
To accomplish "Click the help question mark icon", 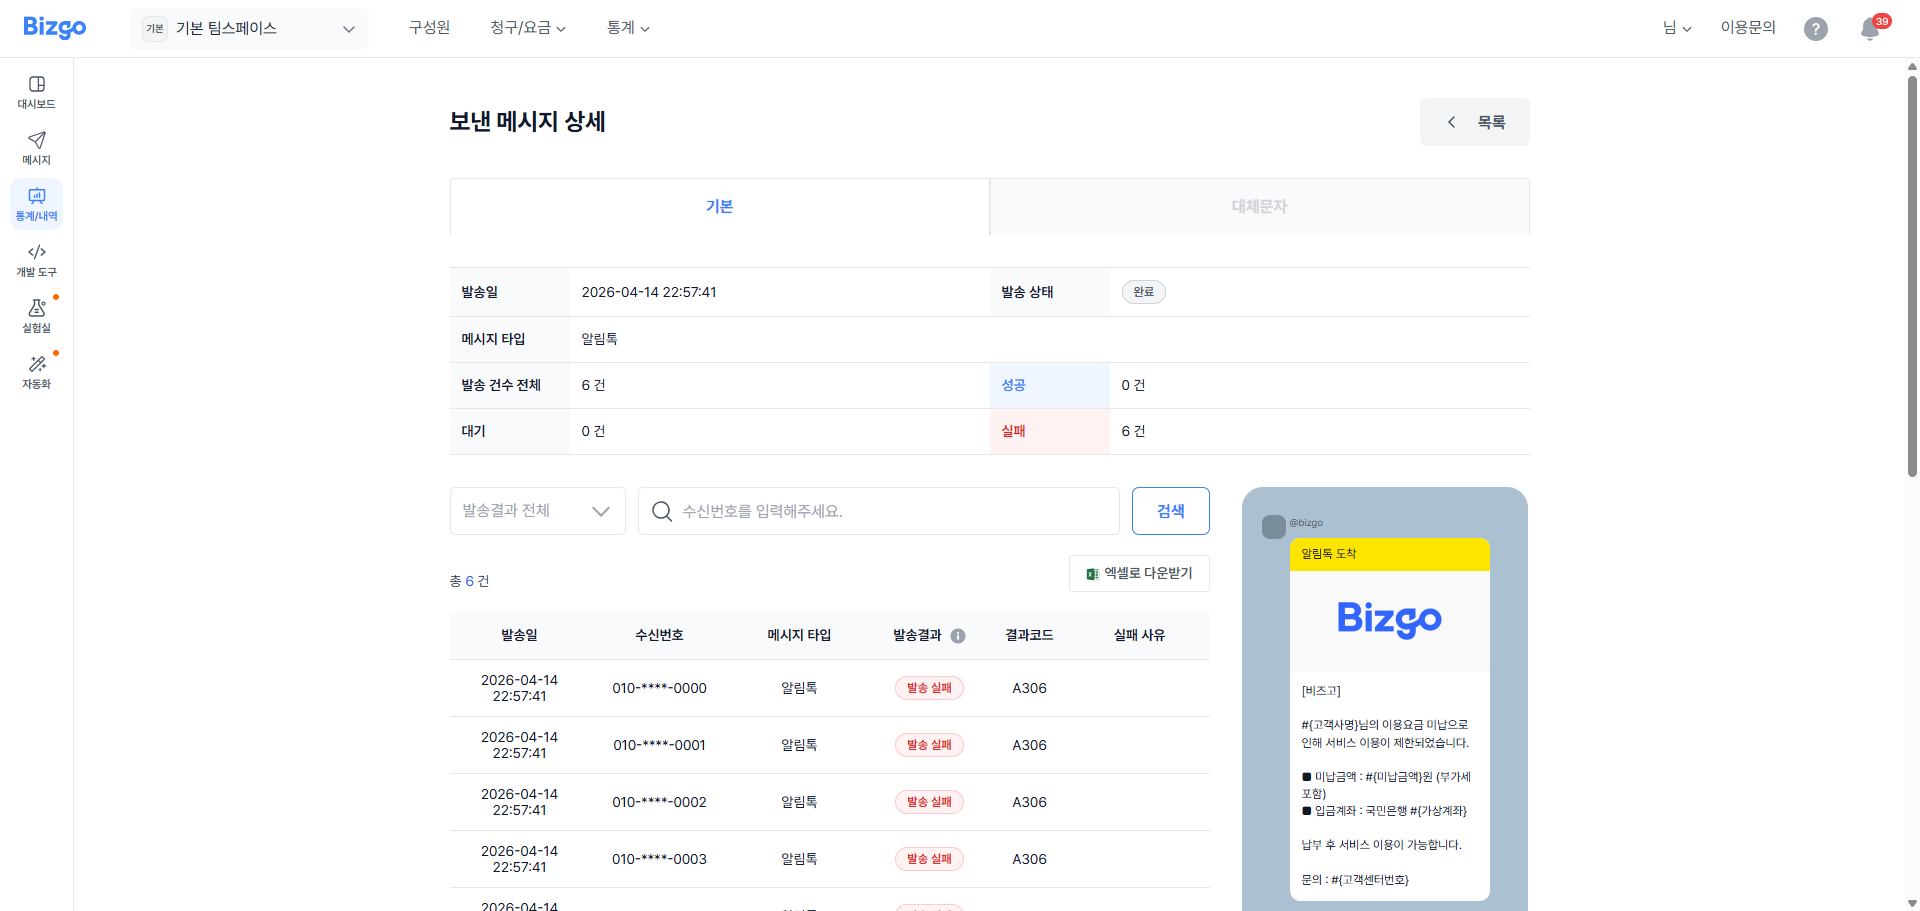I will click(x=1816, y=29).
